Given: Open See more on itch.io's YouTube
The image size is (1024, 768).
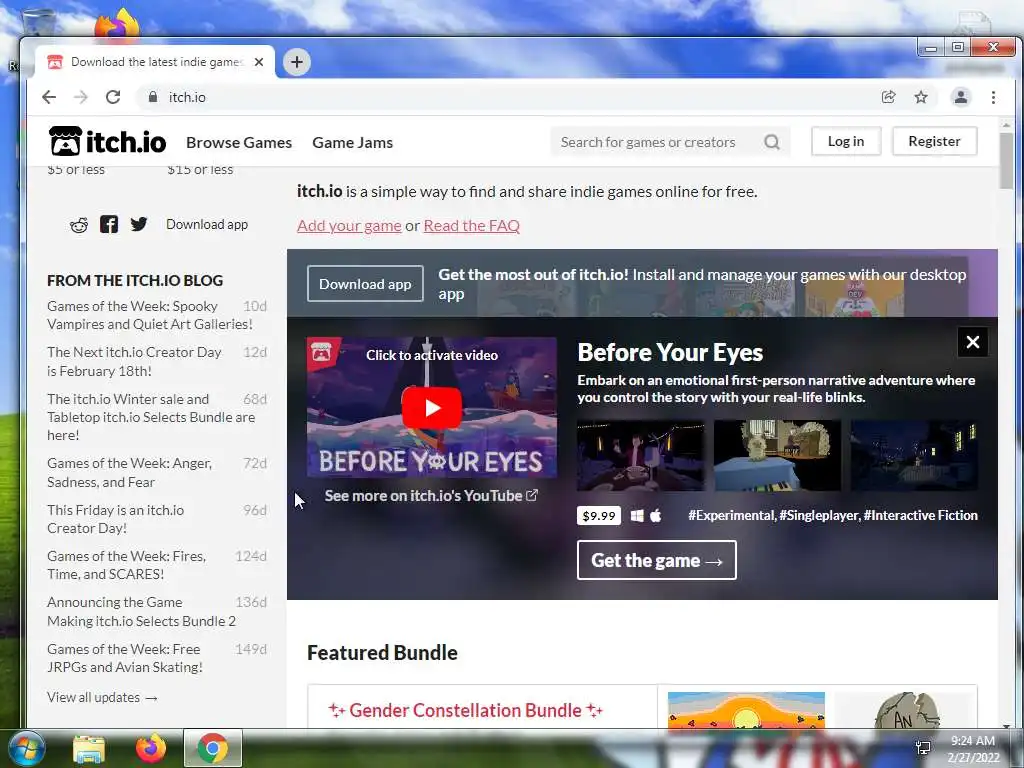Looking at the screenshot, I should (431, 496).
